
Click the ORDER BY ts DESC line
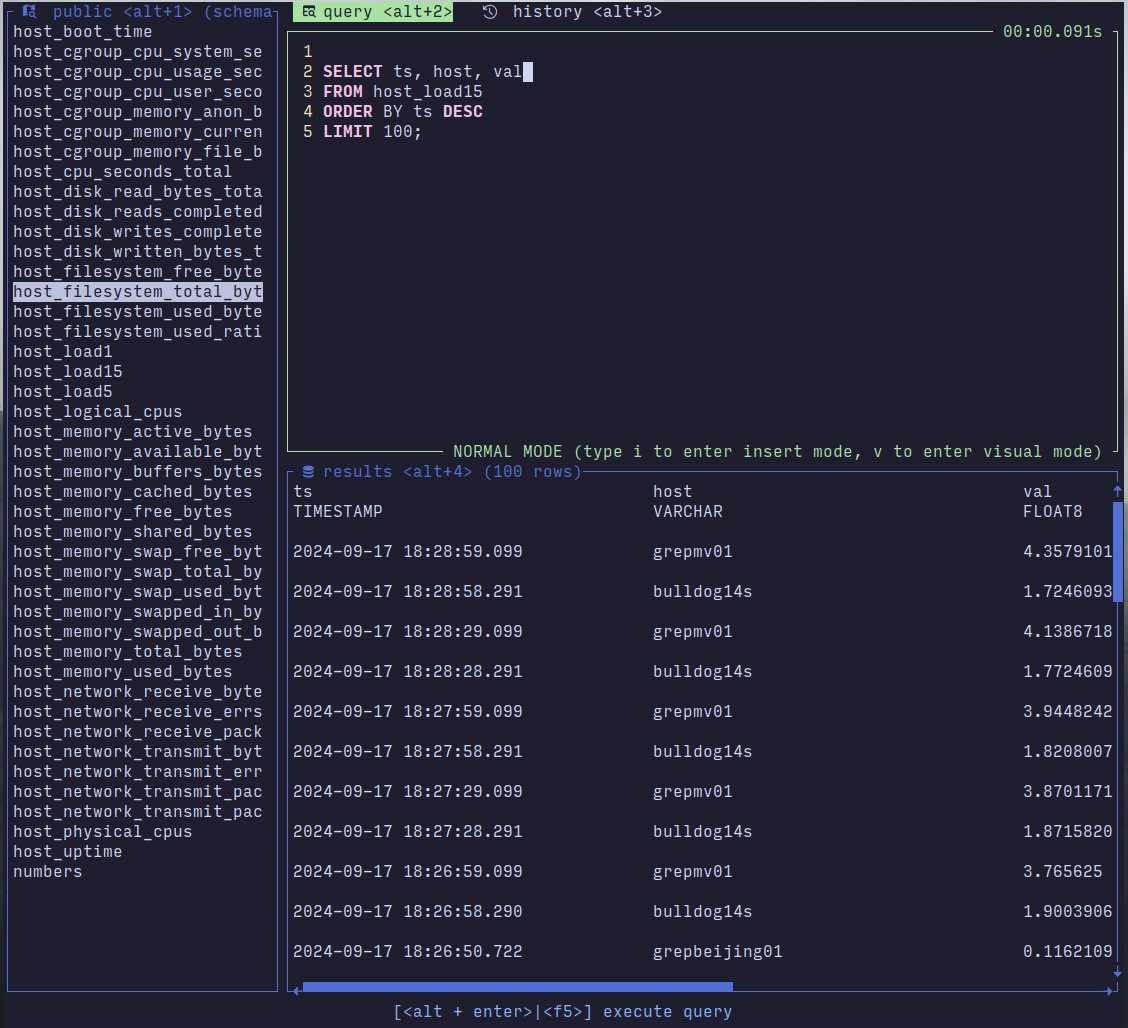pos(403,112)
